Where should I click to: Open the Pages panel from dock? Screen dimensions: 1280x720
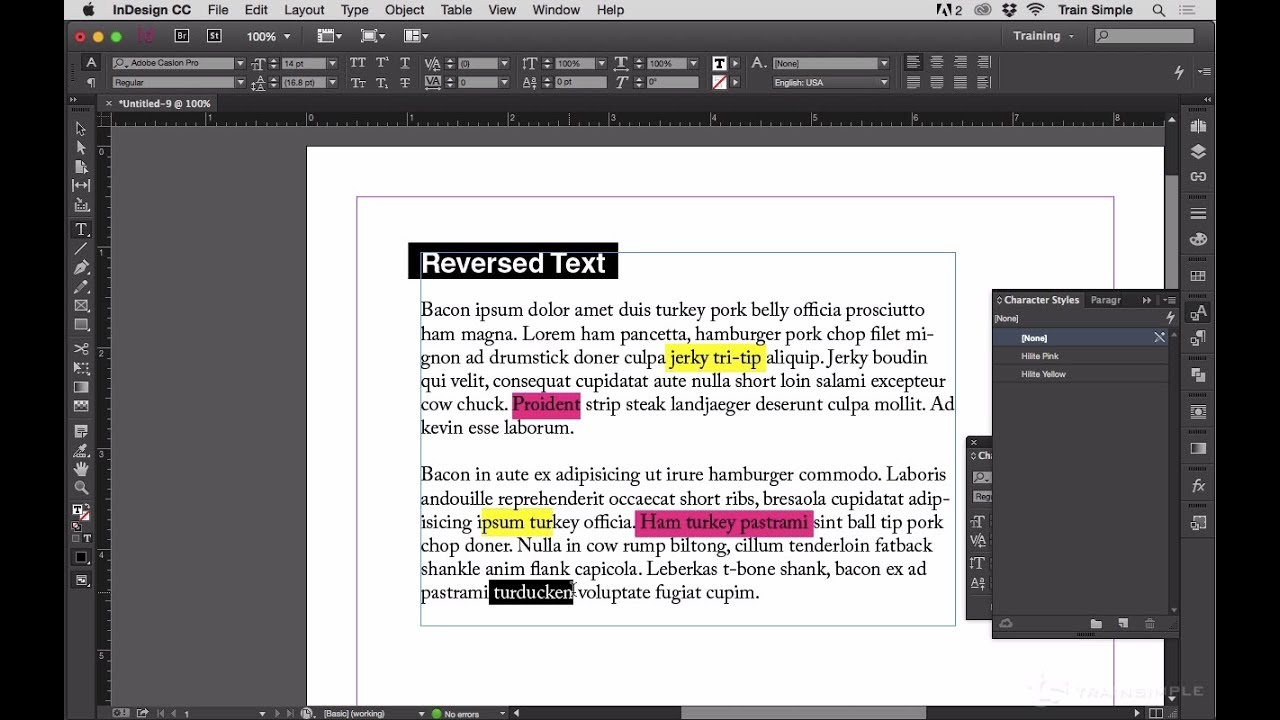(1198, 126)
